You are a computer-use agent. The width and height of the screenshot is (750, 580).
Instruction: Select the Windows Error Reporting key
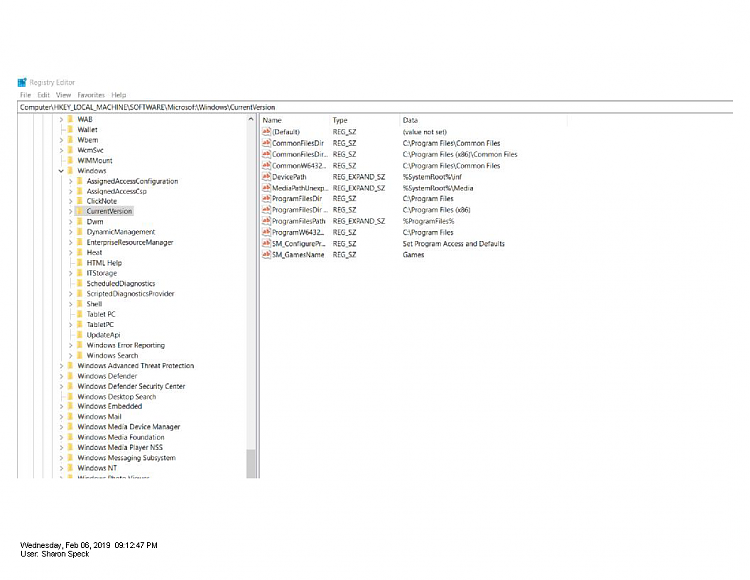(x=125, y=345)
